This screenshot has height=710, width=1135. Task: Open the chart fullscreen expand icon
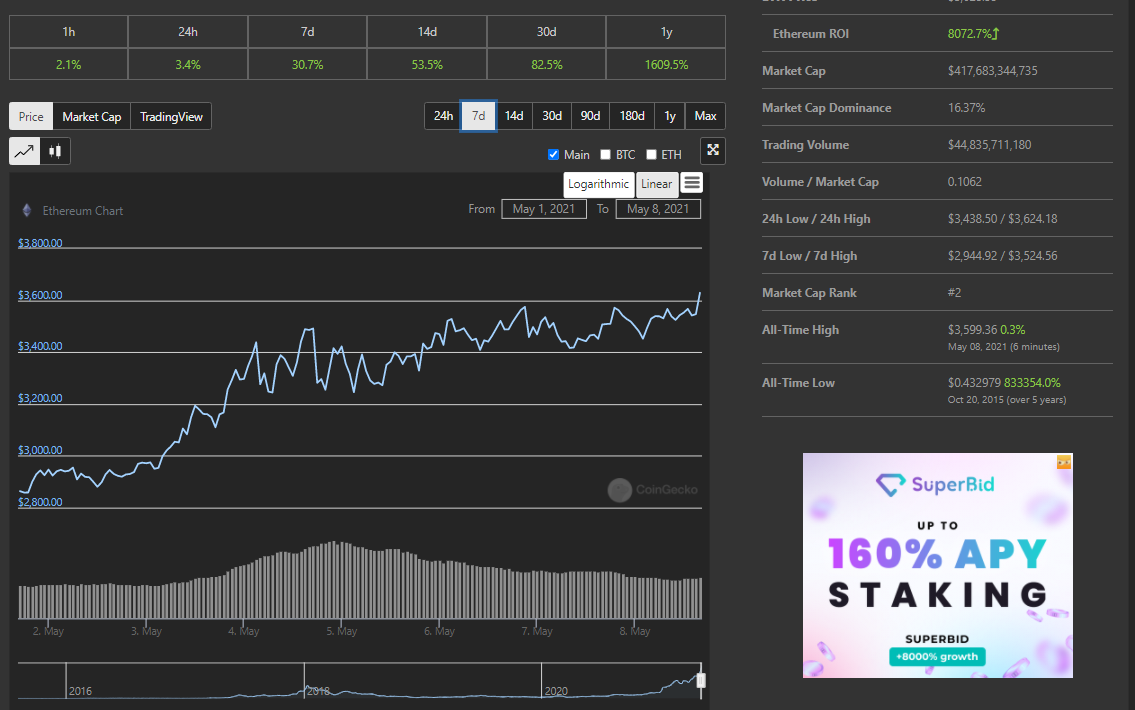pos(713,151)
